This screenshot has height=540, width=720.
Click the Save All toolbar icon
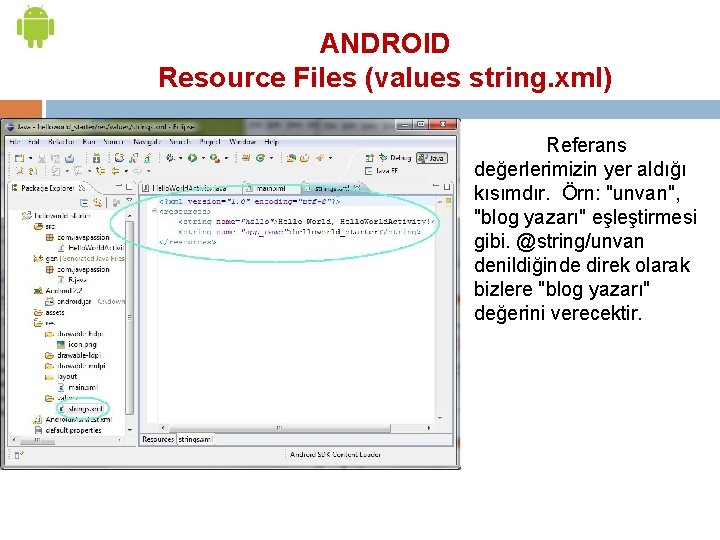(x=55, y=158)
